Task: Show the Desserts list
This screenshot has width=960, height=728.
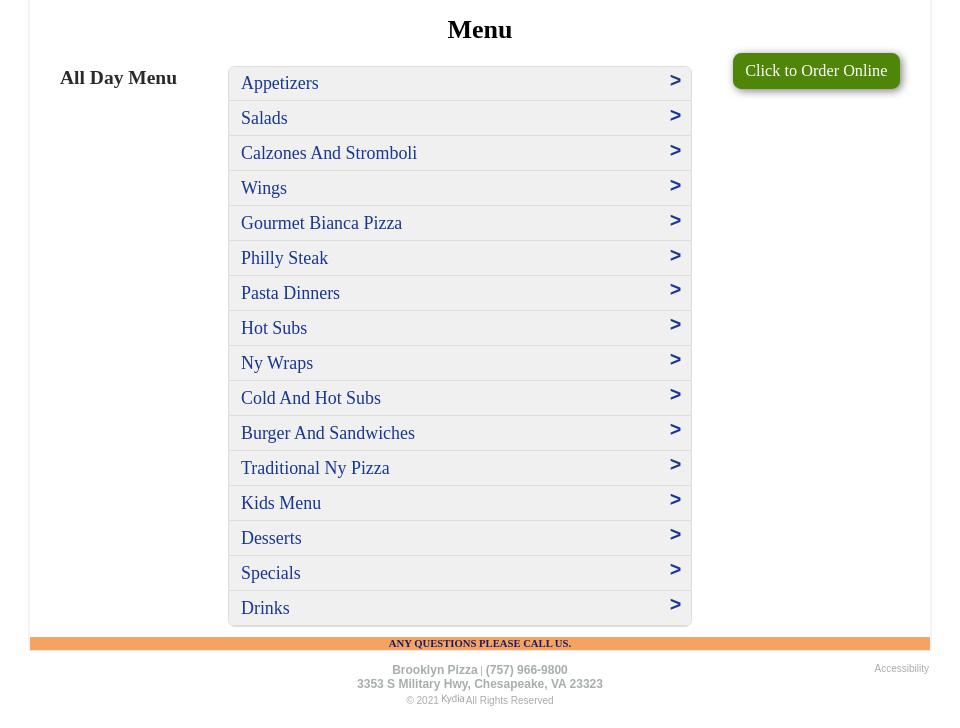Action: (x=271, y=538)
